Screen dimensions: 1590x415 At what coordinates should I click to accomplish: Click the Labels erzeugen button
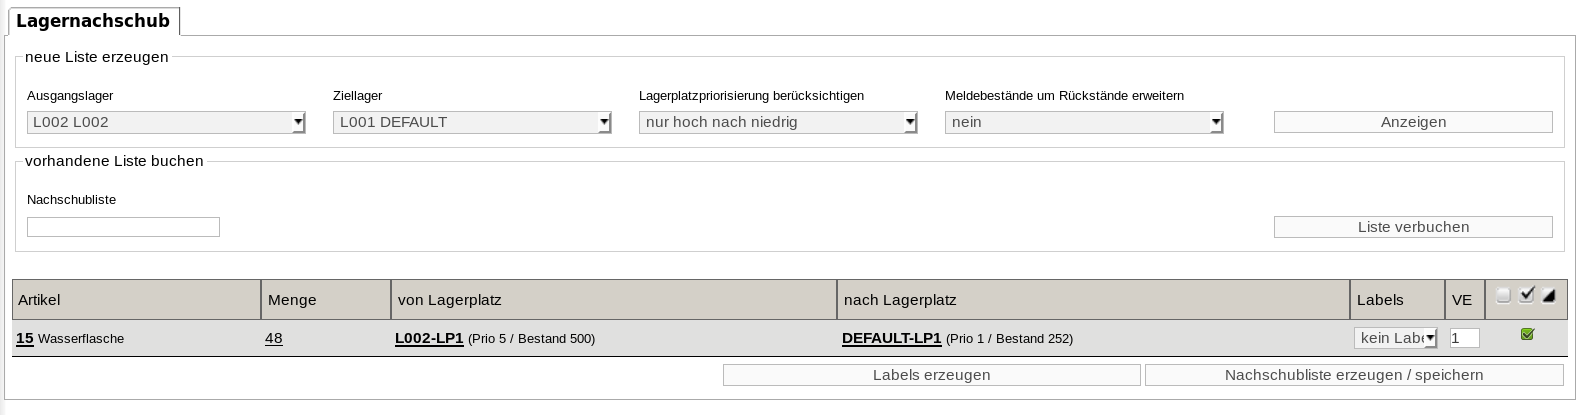tap(931, 375)
